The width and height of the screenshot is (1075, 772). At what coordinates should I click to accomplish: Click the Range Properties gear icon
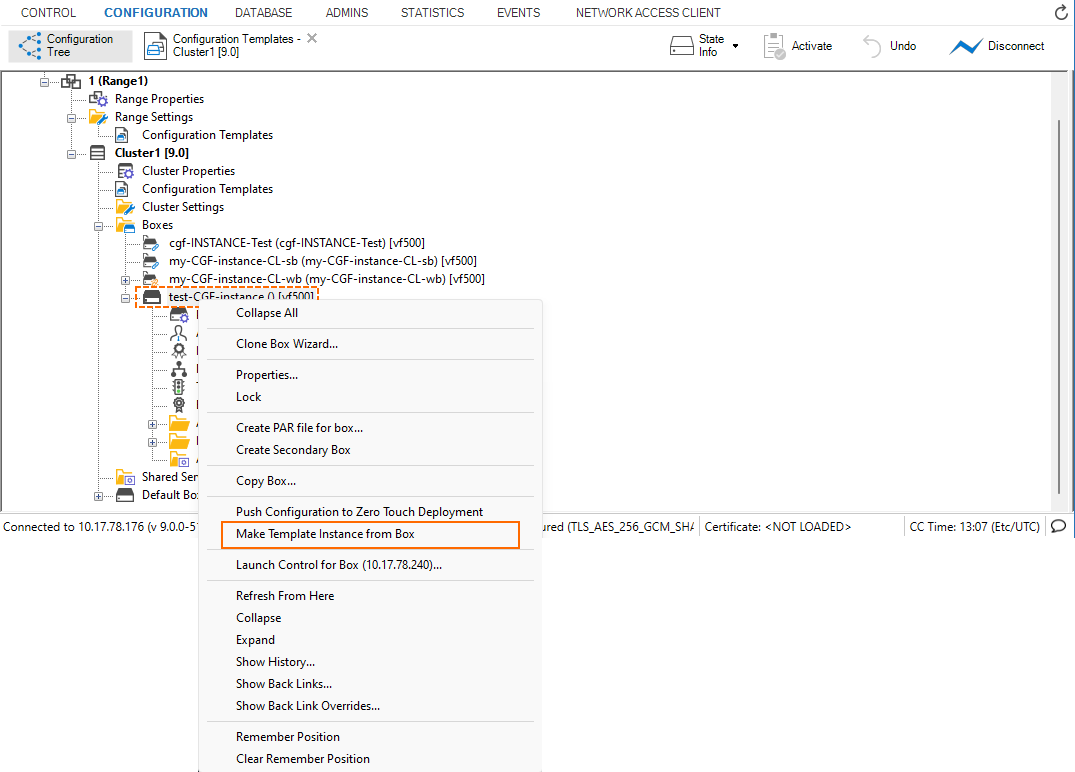pyautogui.click(x=98, y=99)
